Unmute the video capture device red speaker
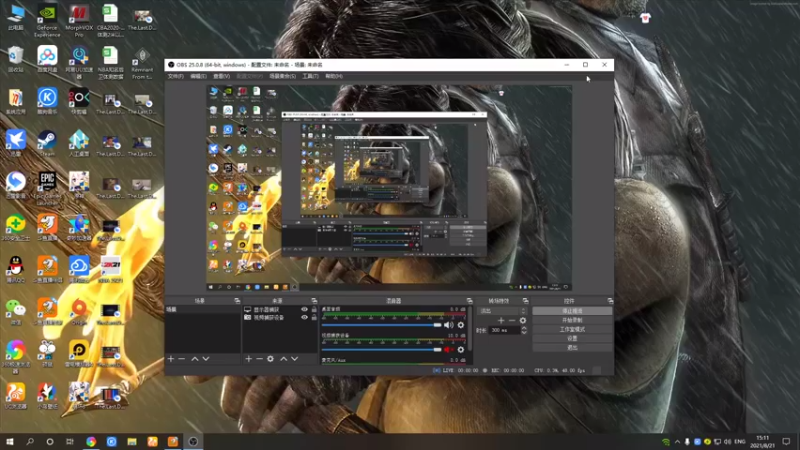The height and width of the screenshot is (450, 800). point(448,349)
